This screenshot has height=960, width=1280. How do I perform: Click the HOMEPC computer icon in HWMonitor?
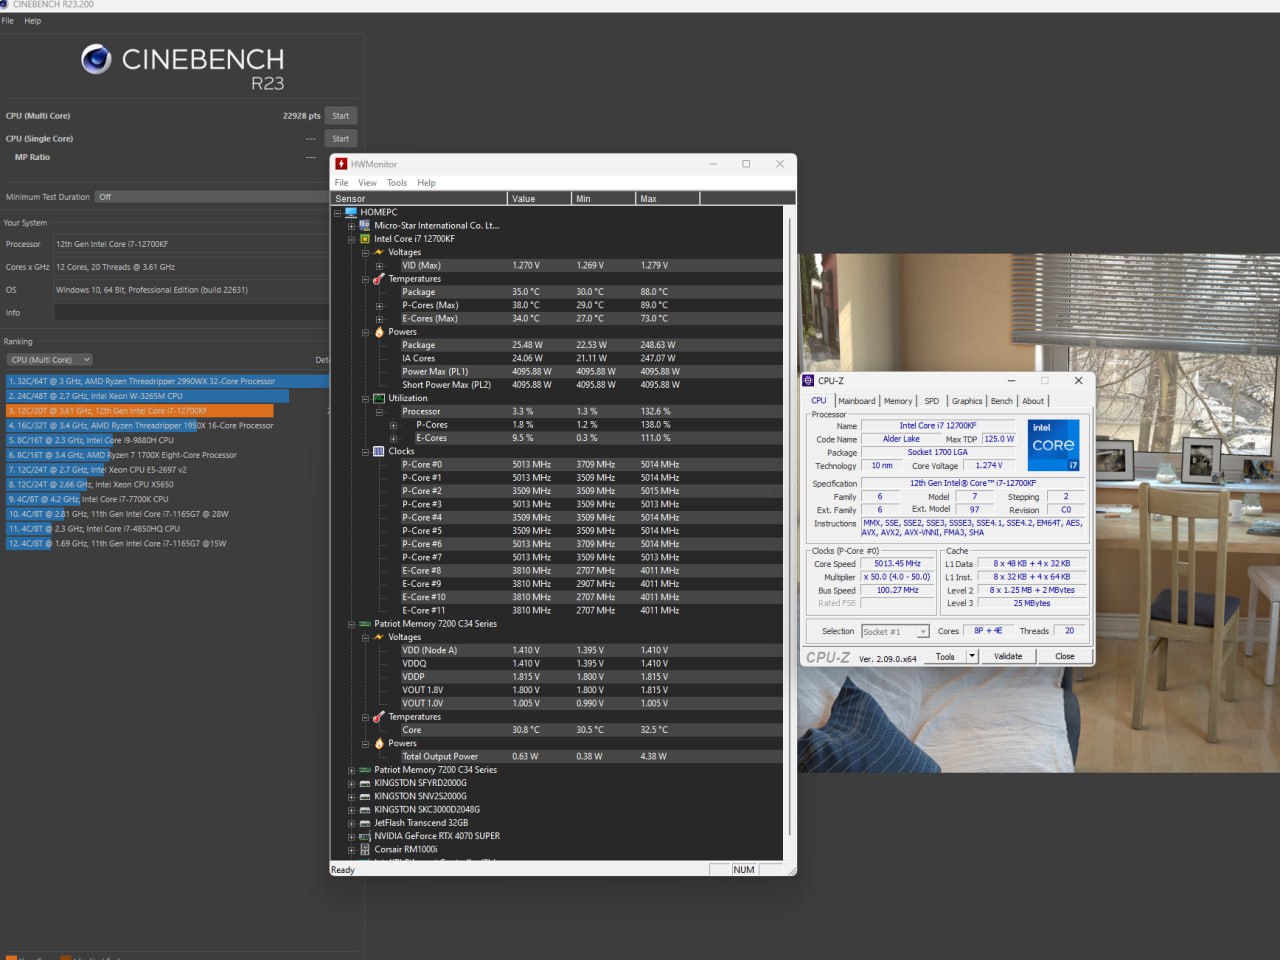[x=351, y=212]
